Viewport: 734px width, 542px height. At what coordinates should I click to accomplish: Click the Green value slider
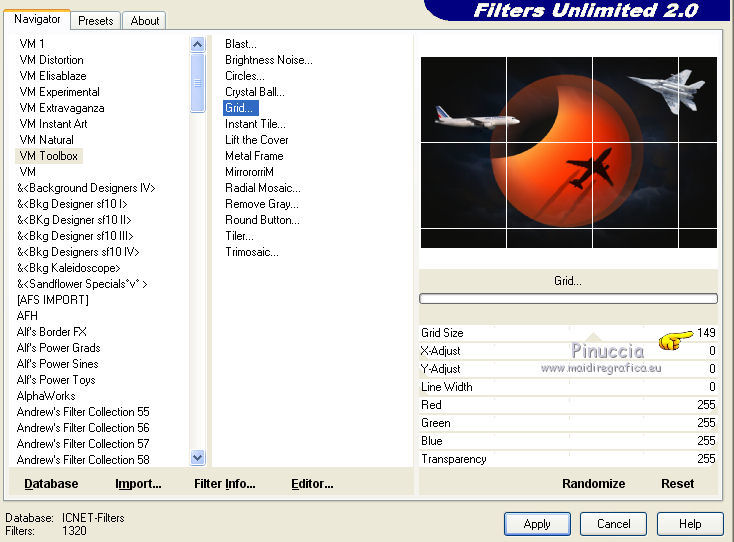pyautogui.click(x=568, y=423)
